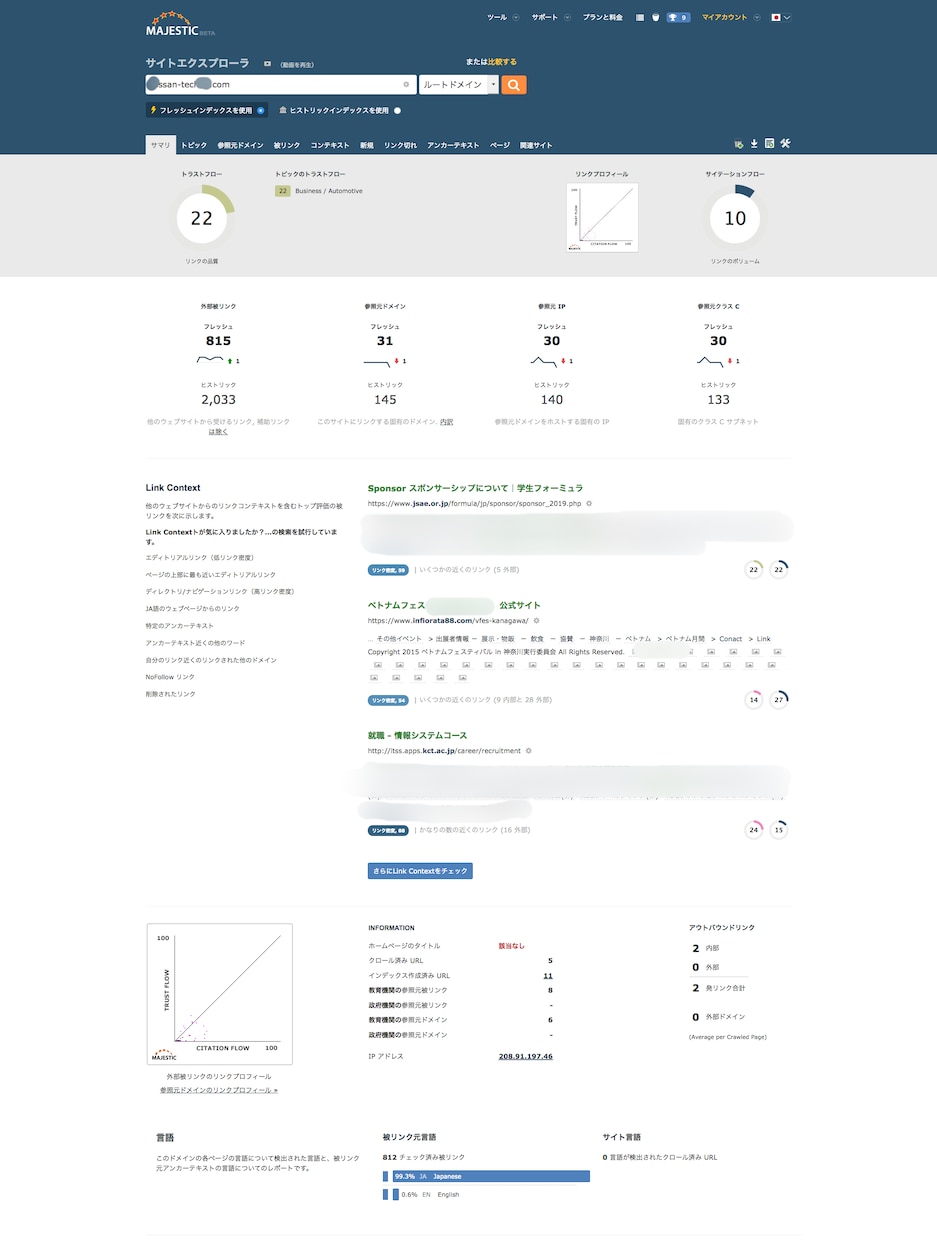937x1240 pixels.
Task: Click the download icon on the tab bar
Action: [754, 144]
